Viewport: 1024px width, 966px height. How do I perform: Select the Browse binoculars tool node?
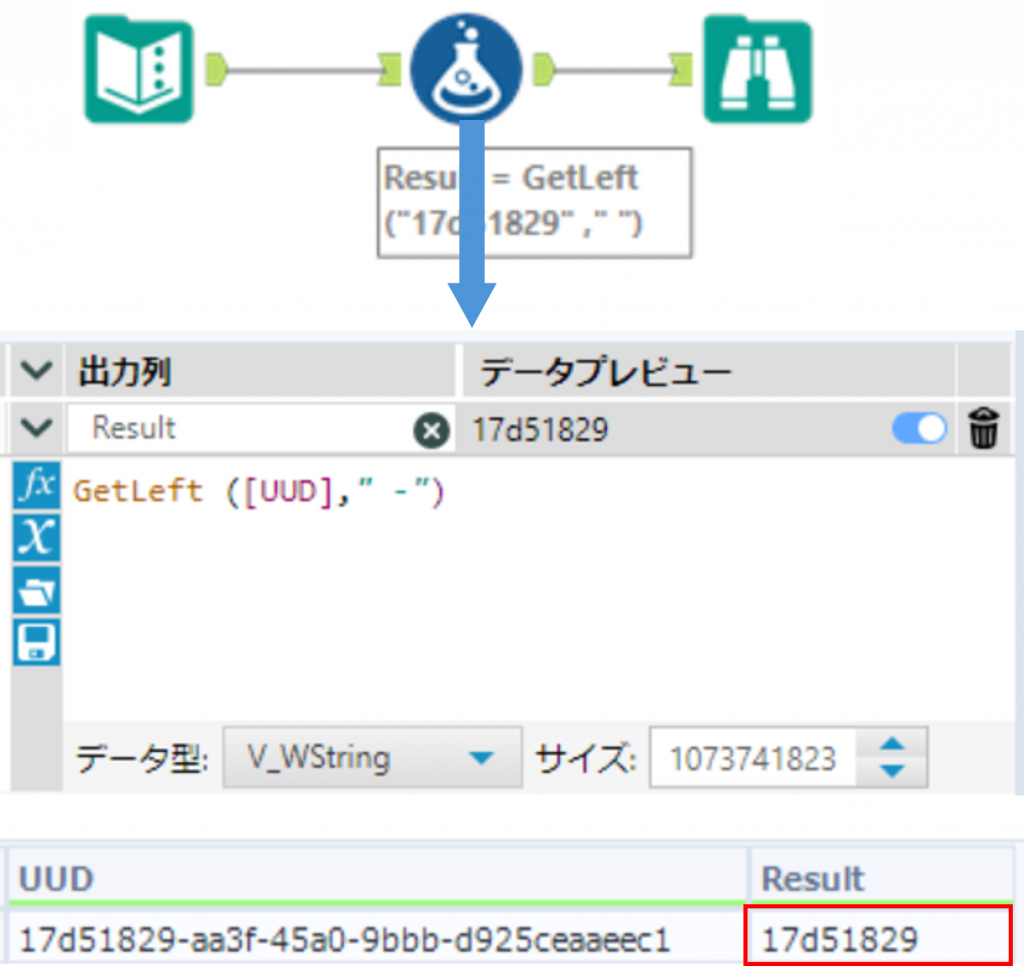(756, 69)
